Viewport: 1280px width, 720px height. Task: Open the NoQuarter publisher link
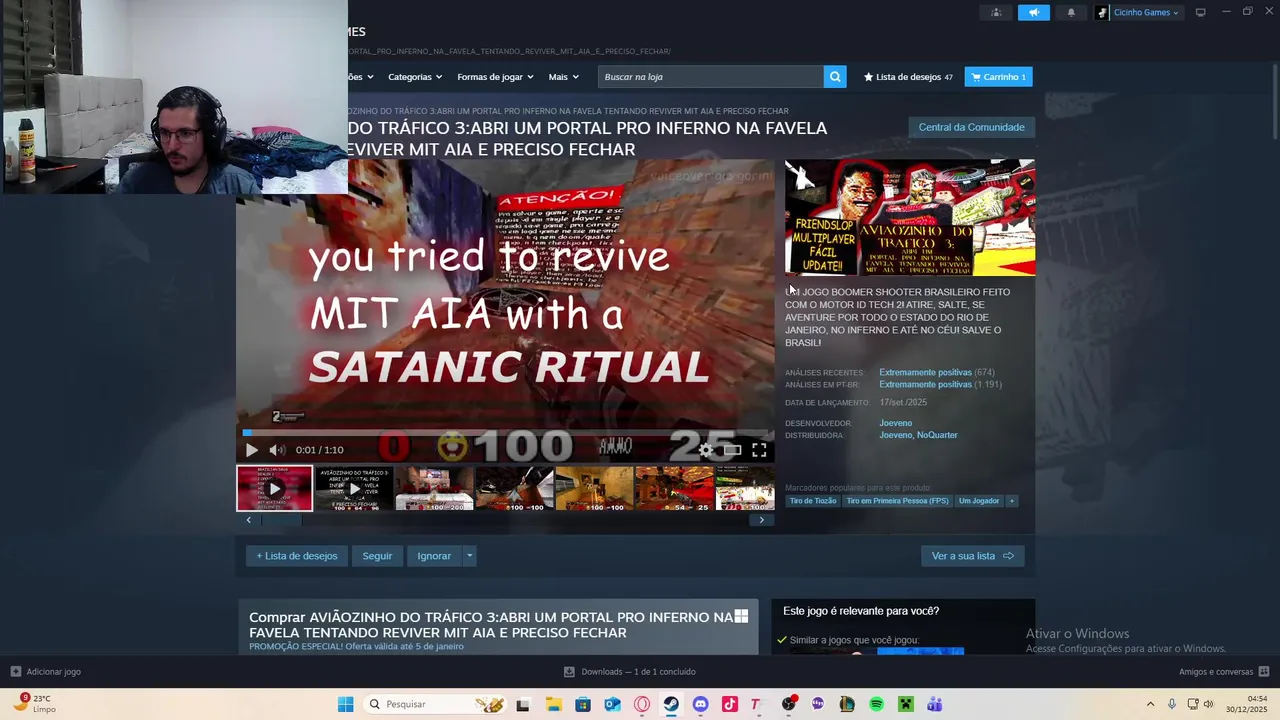click(937, 435)
